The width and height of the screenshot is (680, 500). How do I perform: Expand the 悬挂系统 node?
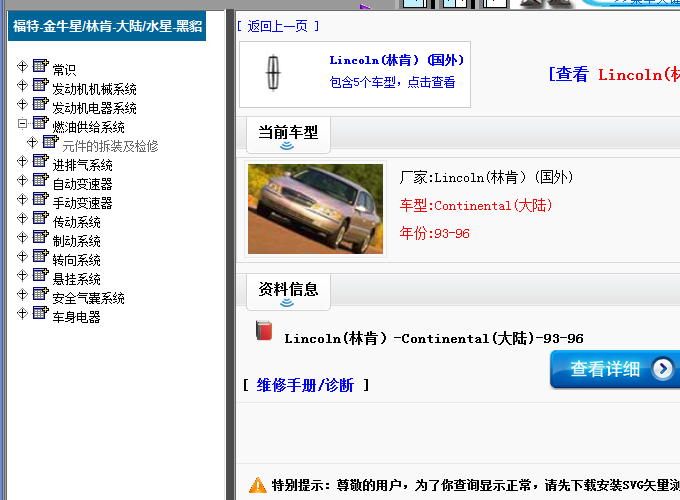(23, 275)
